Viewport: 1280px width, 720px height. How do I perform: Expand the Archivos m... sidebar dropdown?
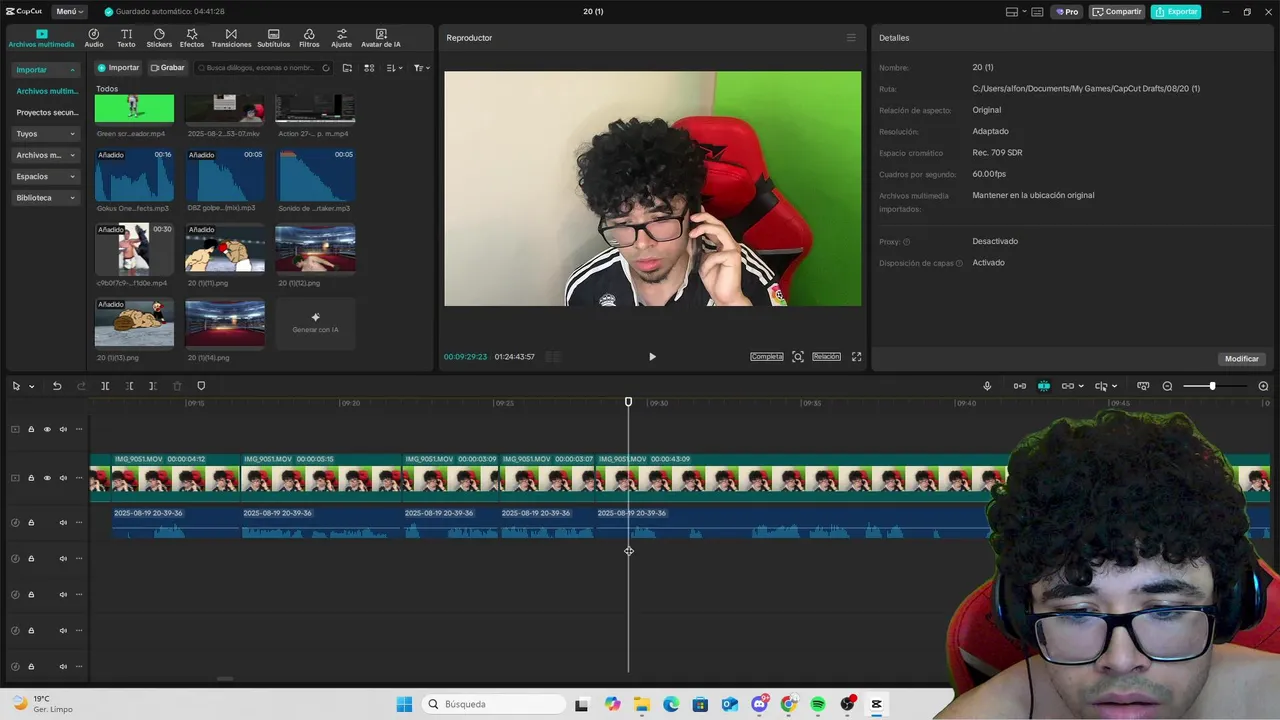[45, 155]
